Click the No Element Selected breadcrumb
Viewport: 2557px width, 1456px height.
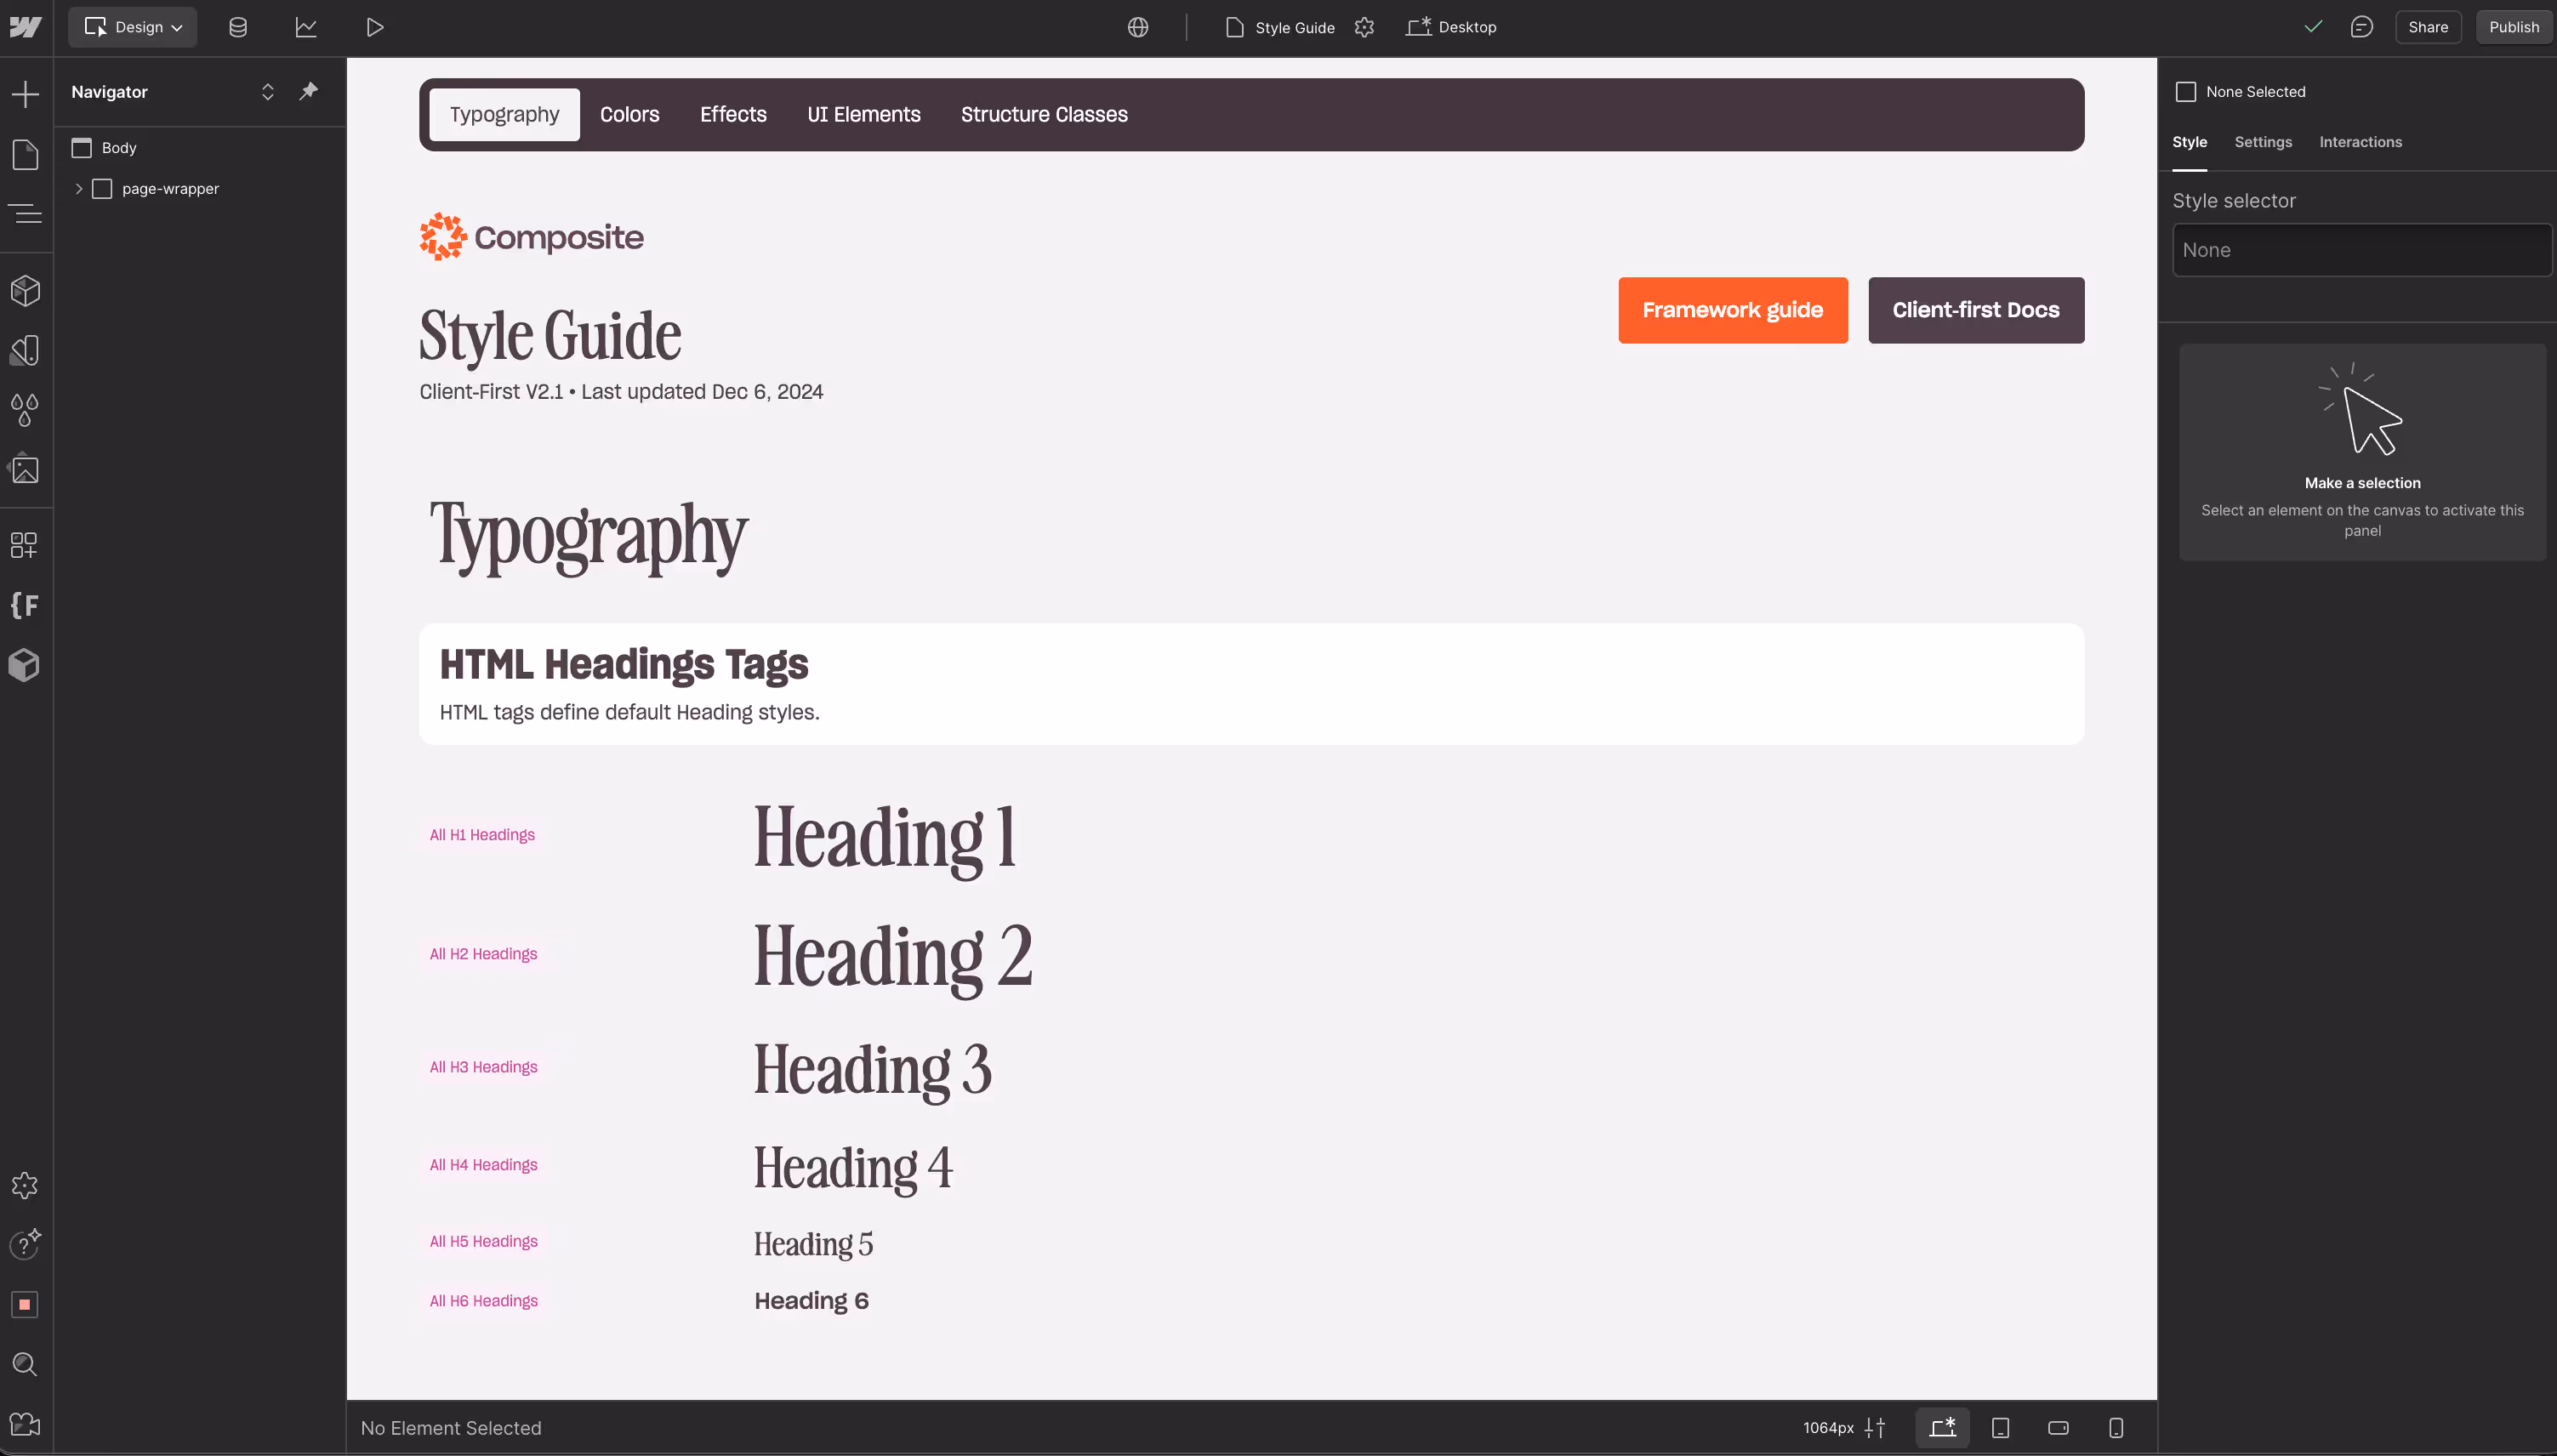point(451,1428)
